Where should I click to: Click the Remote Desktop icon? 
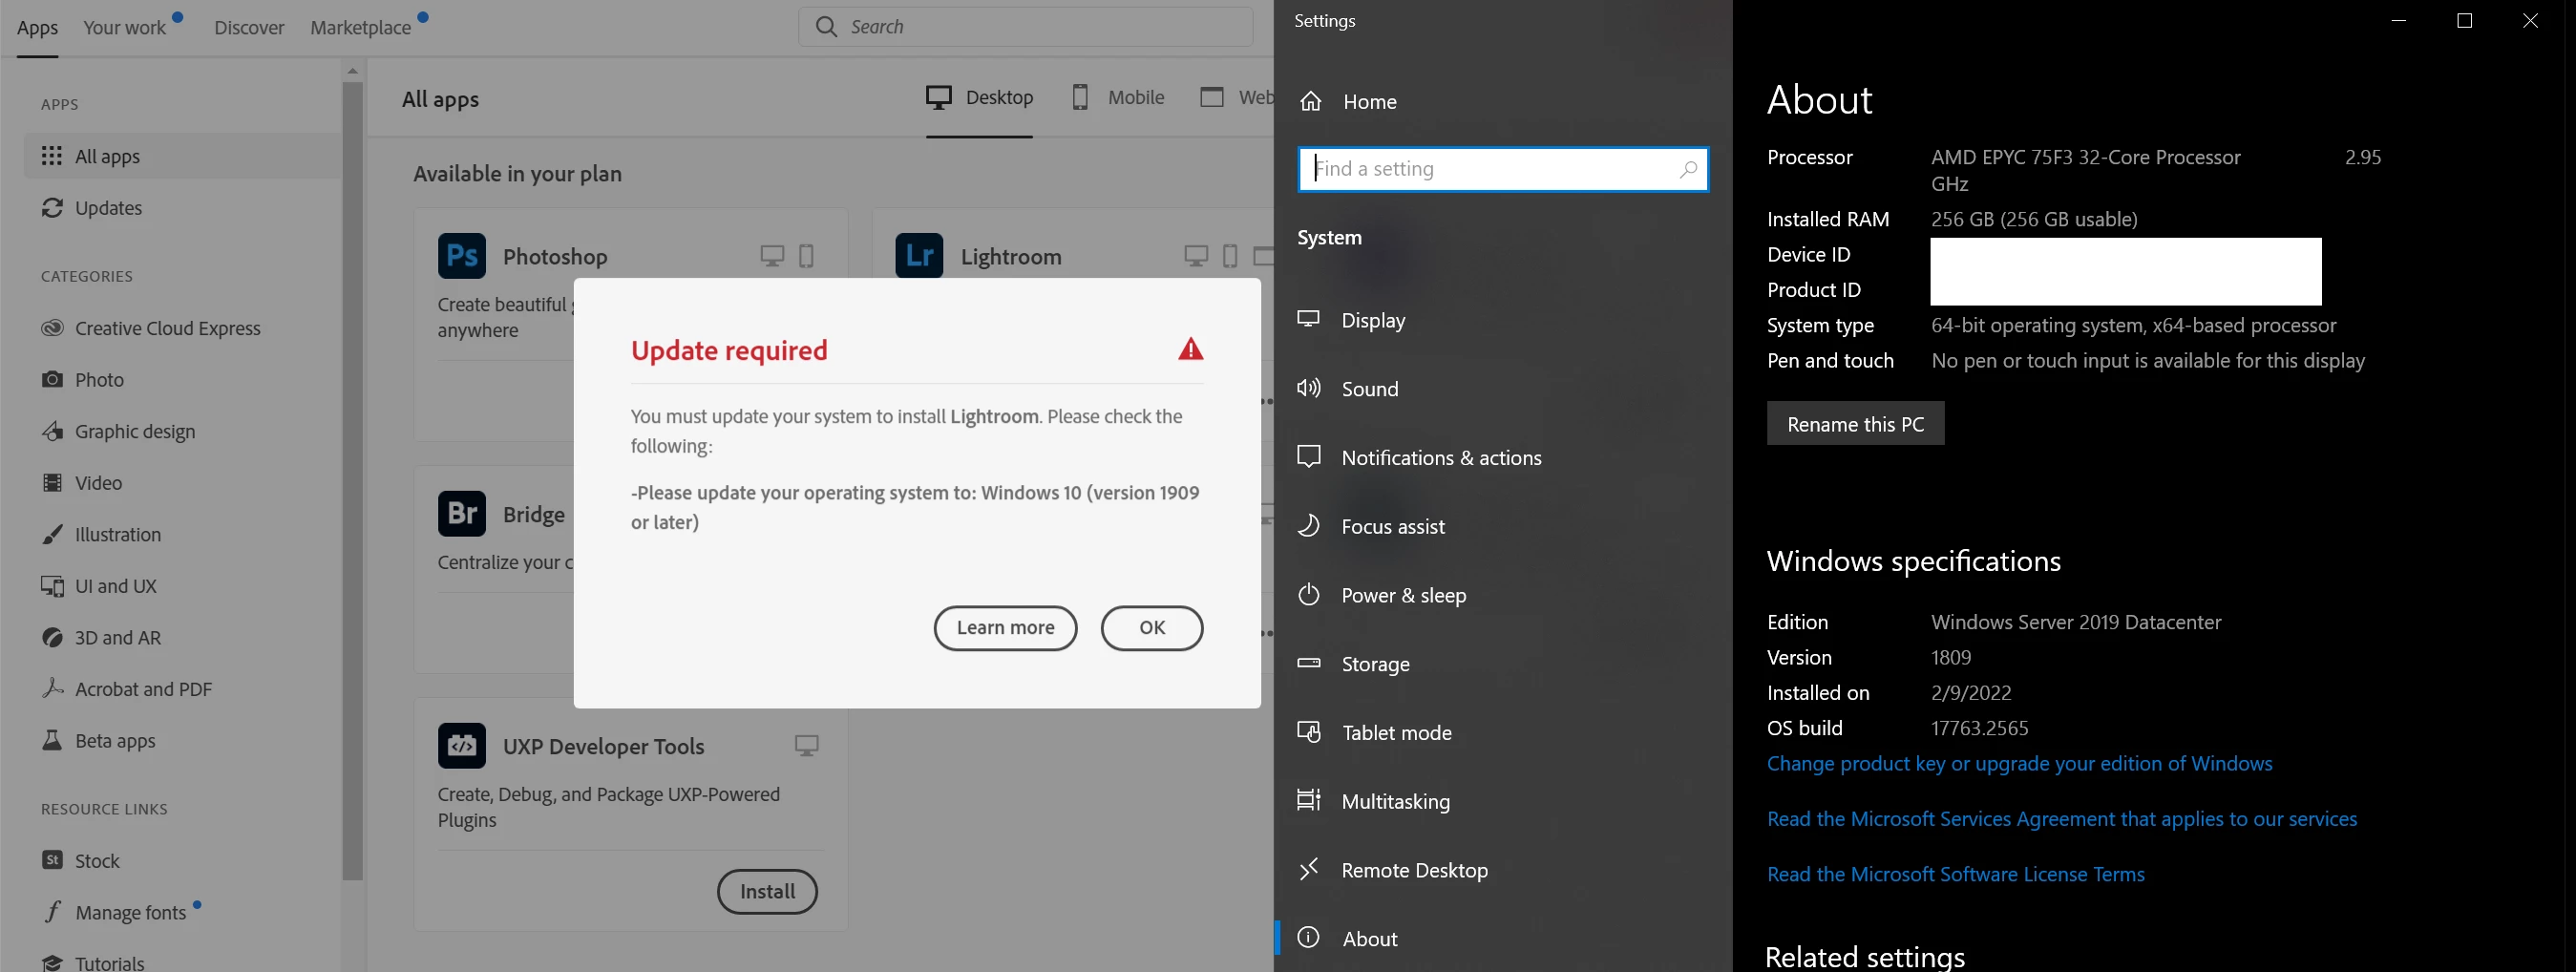pos(1309,869)
